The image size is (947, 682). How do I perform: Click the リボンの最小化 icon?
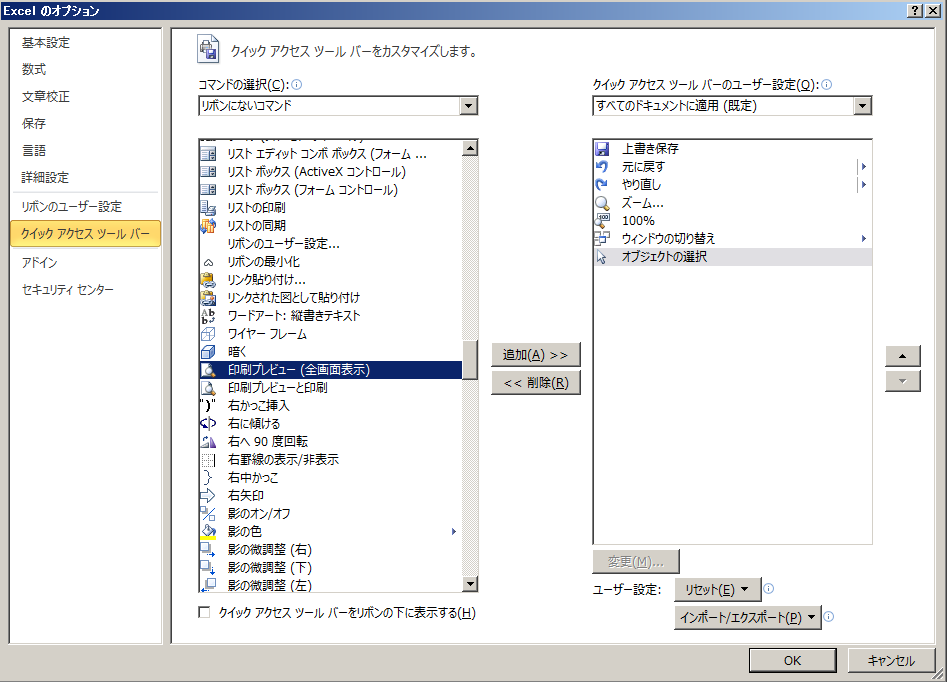click(208, 262)
